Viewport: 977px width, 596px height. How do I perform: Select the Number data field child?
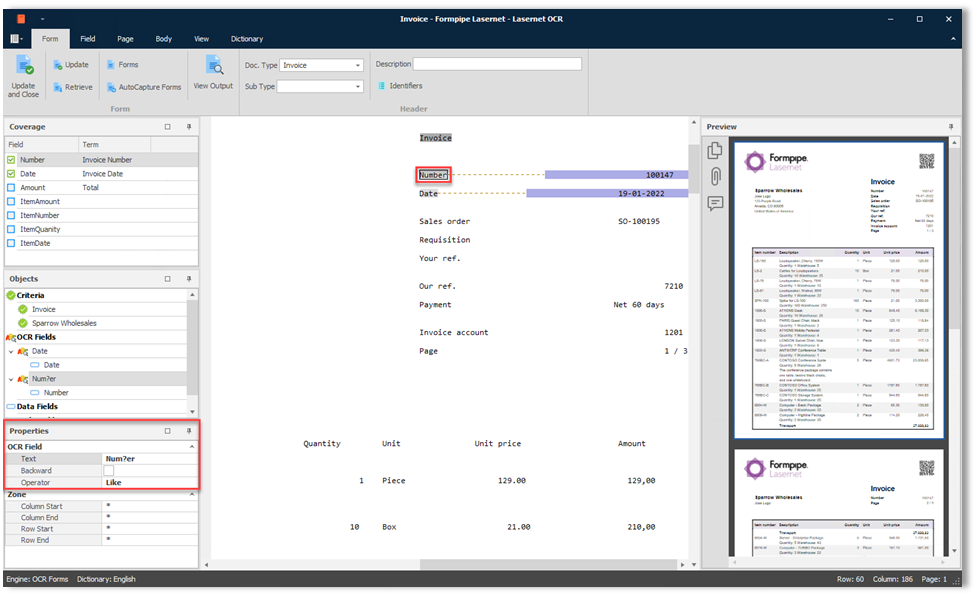click(56, 393)
